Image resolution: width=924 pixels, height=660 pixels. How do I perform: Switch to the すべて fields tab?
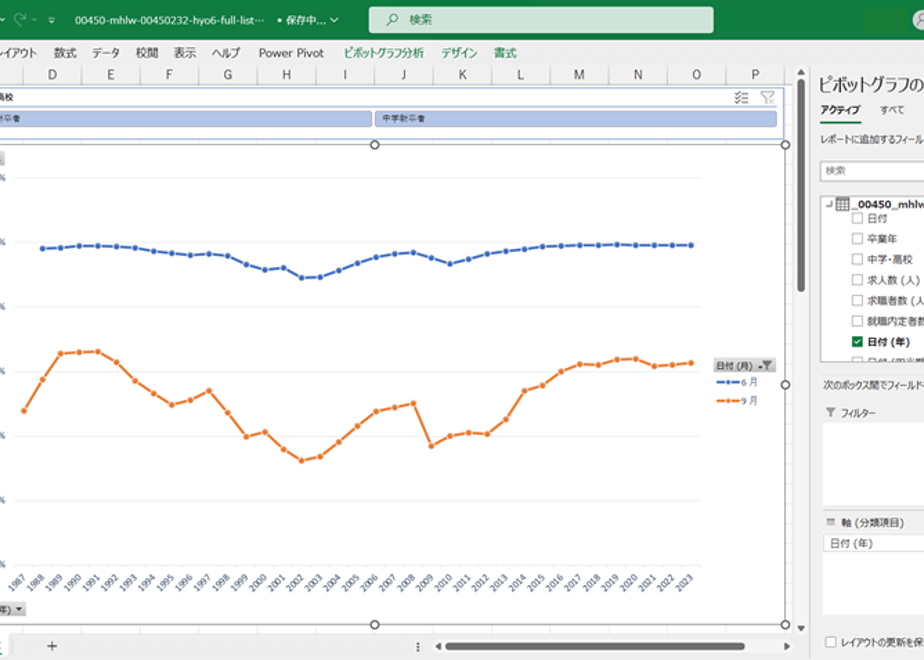892,110
